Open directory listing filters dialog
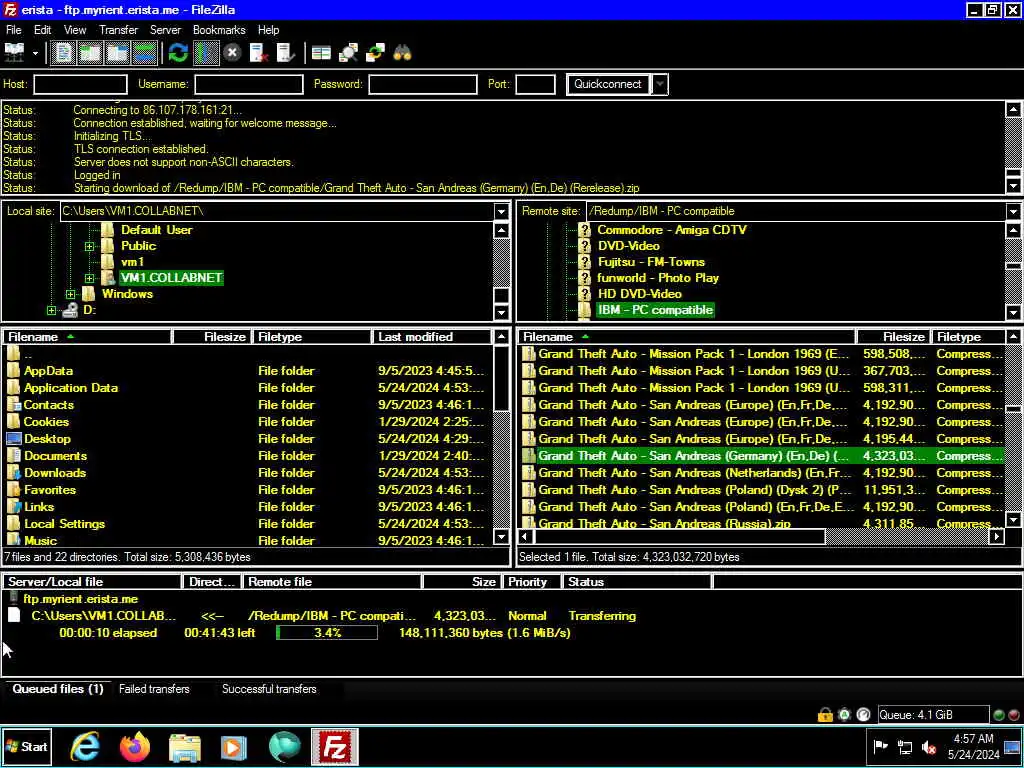Image resolution: width=1024 pixels, height=768 pixels. (321, 53)
